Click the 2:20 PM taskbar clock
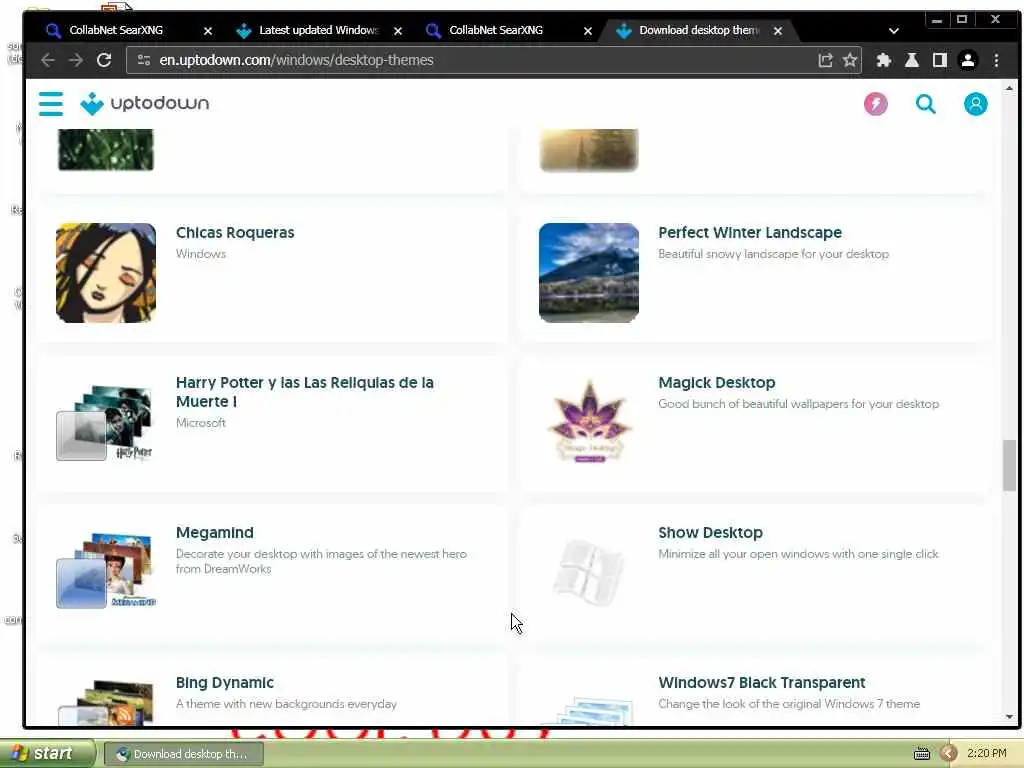This screenshot has width=1024, height=768. pos(987,754)
